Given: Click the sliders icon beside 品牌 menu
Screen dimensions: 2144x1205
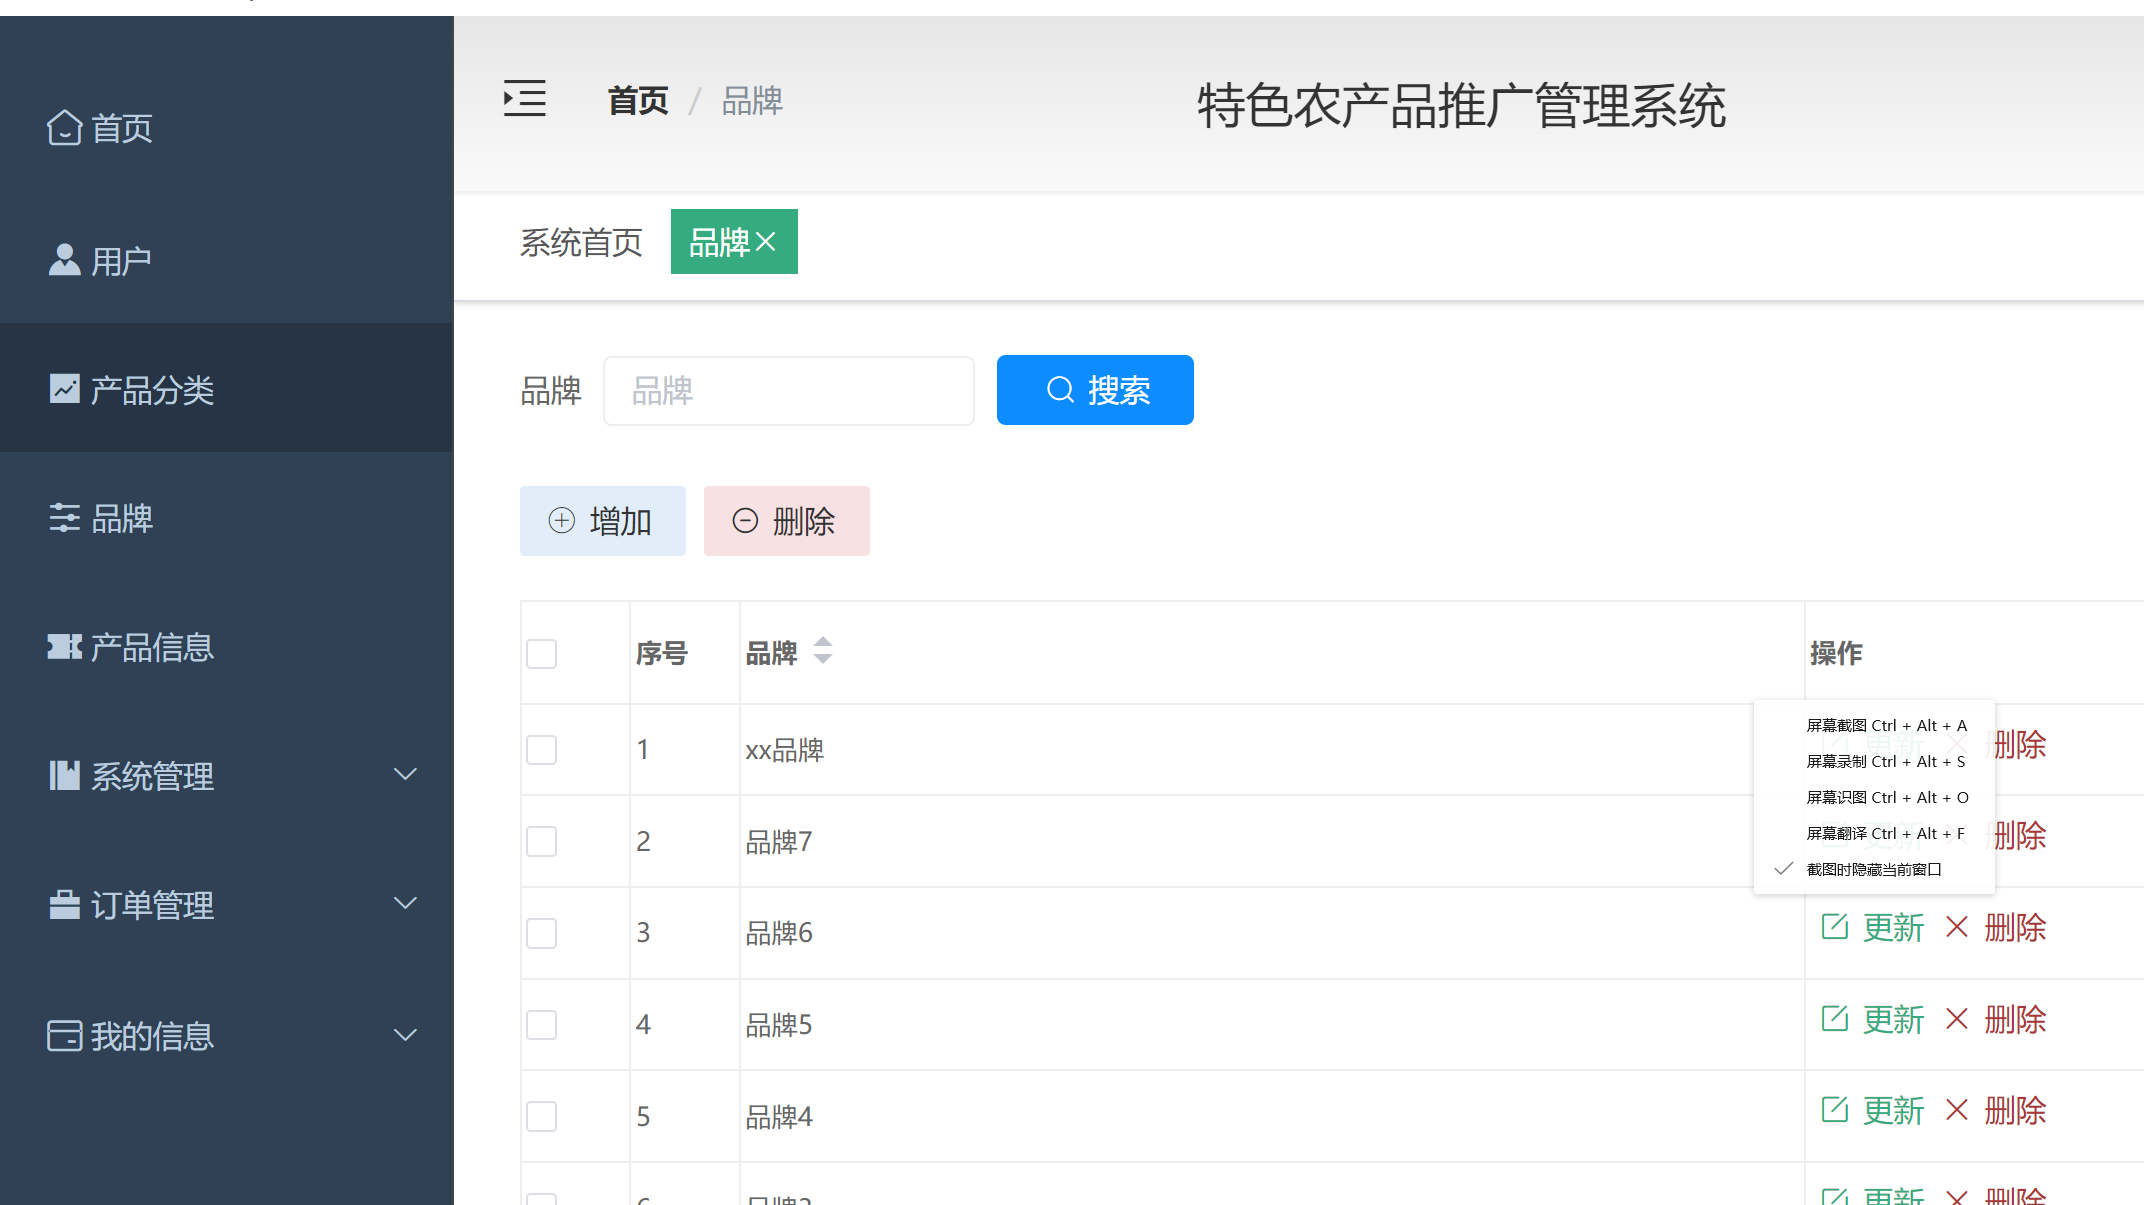Looking at the screenshot, I should pos(64,518).
